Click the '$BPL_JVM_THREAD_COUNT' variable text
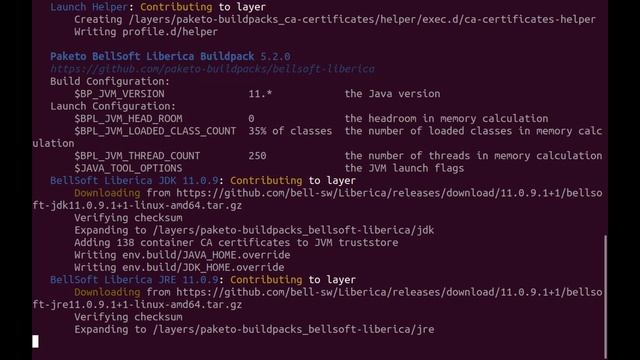This screenshot has width=640, height=360. pos(137,156)
